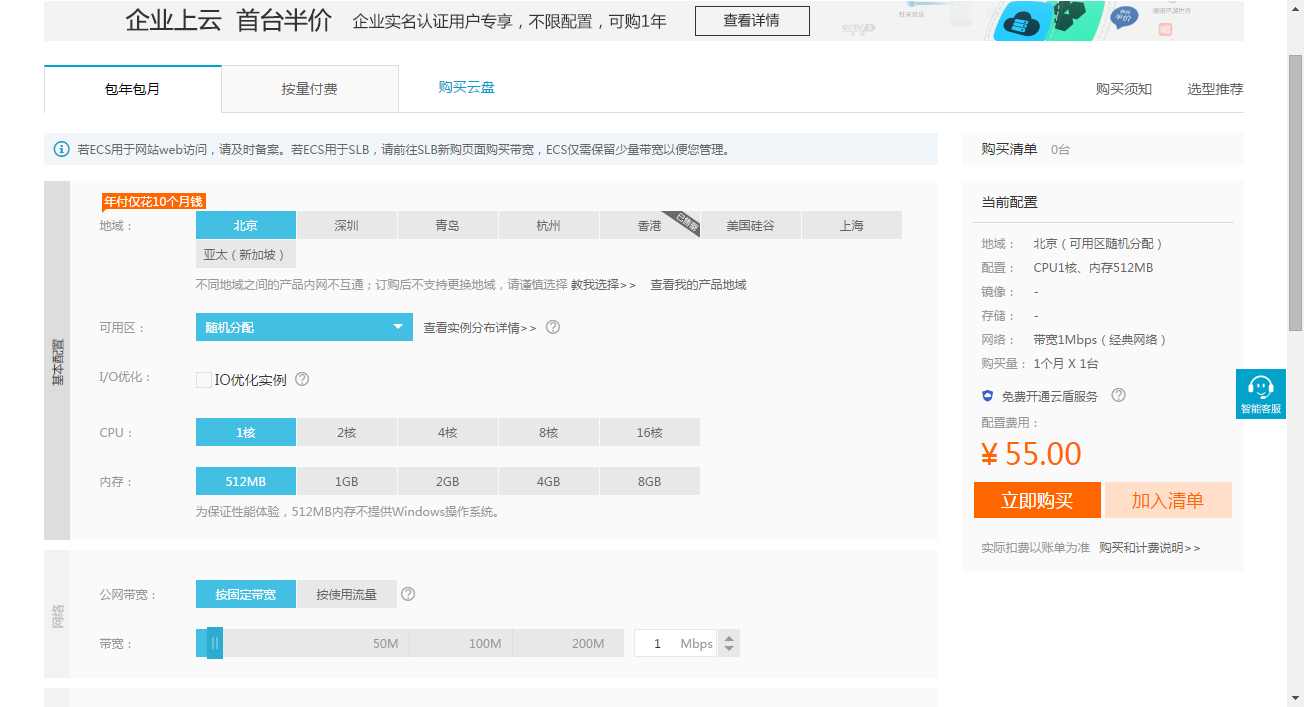Decrease bandwidth Mbps with down arrow

tap(730, 649)
